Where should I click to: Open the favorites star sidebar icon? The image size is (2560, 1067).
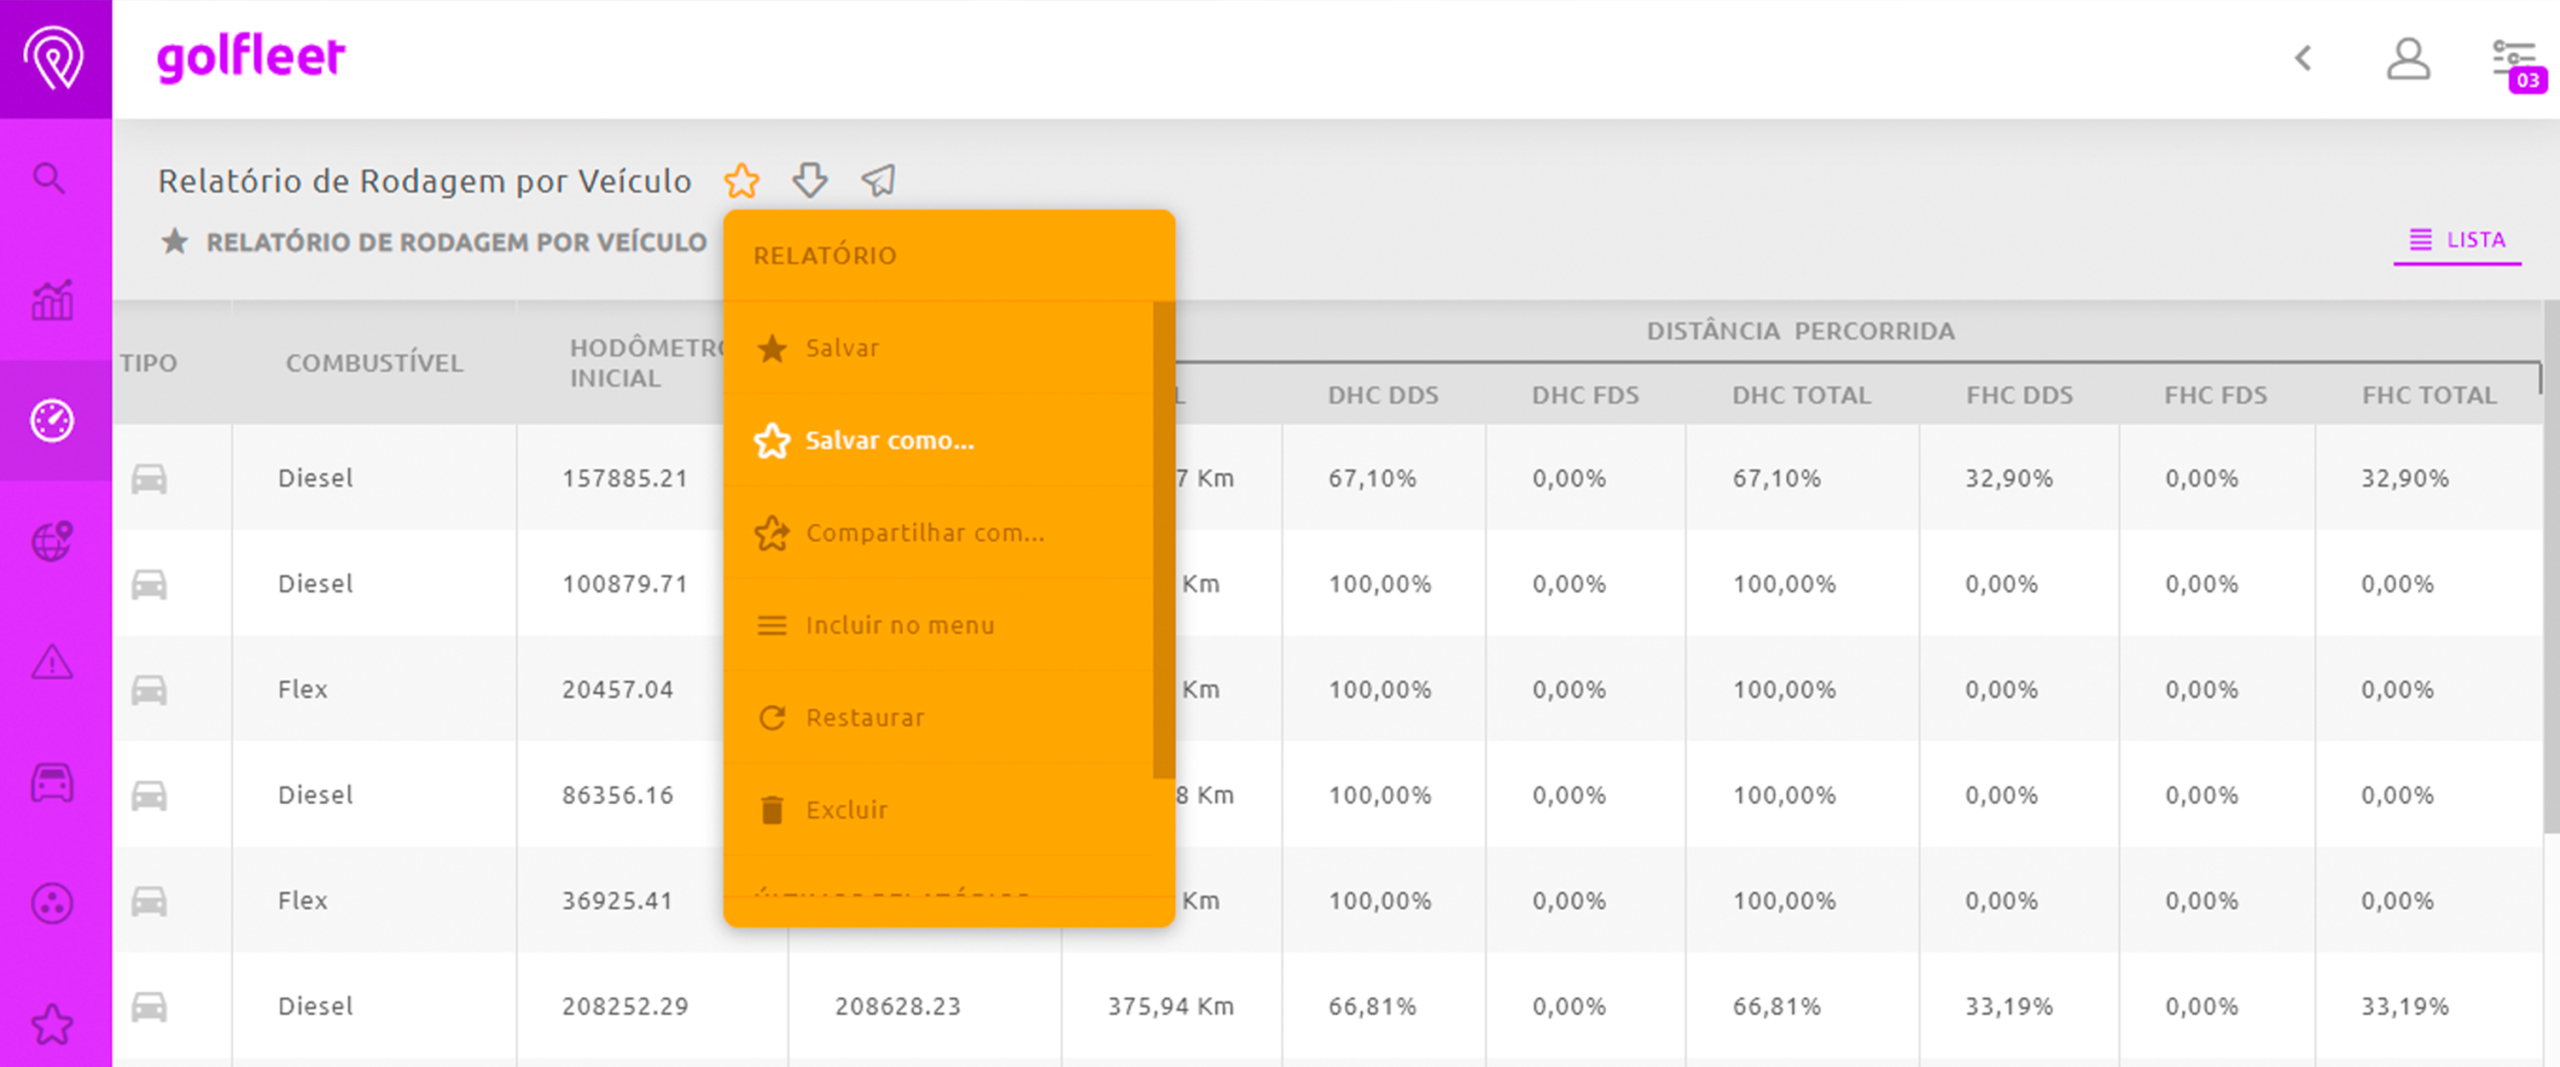(52, 1024)
